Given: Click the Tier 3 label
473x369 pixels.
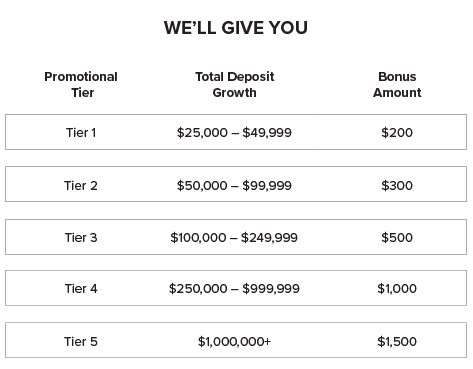Looking at the screenshot, I should (x=81, y=238).
